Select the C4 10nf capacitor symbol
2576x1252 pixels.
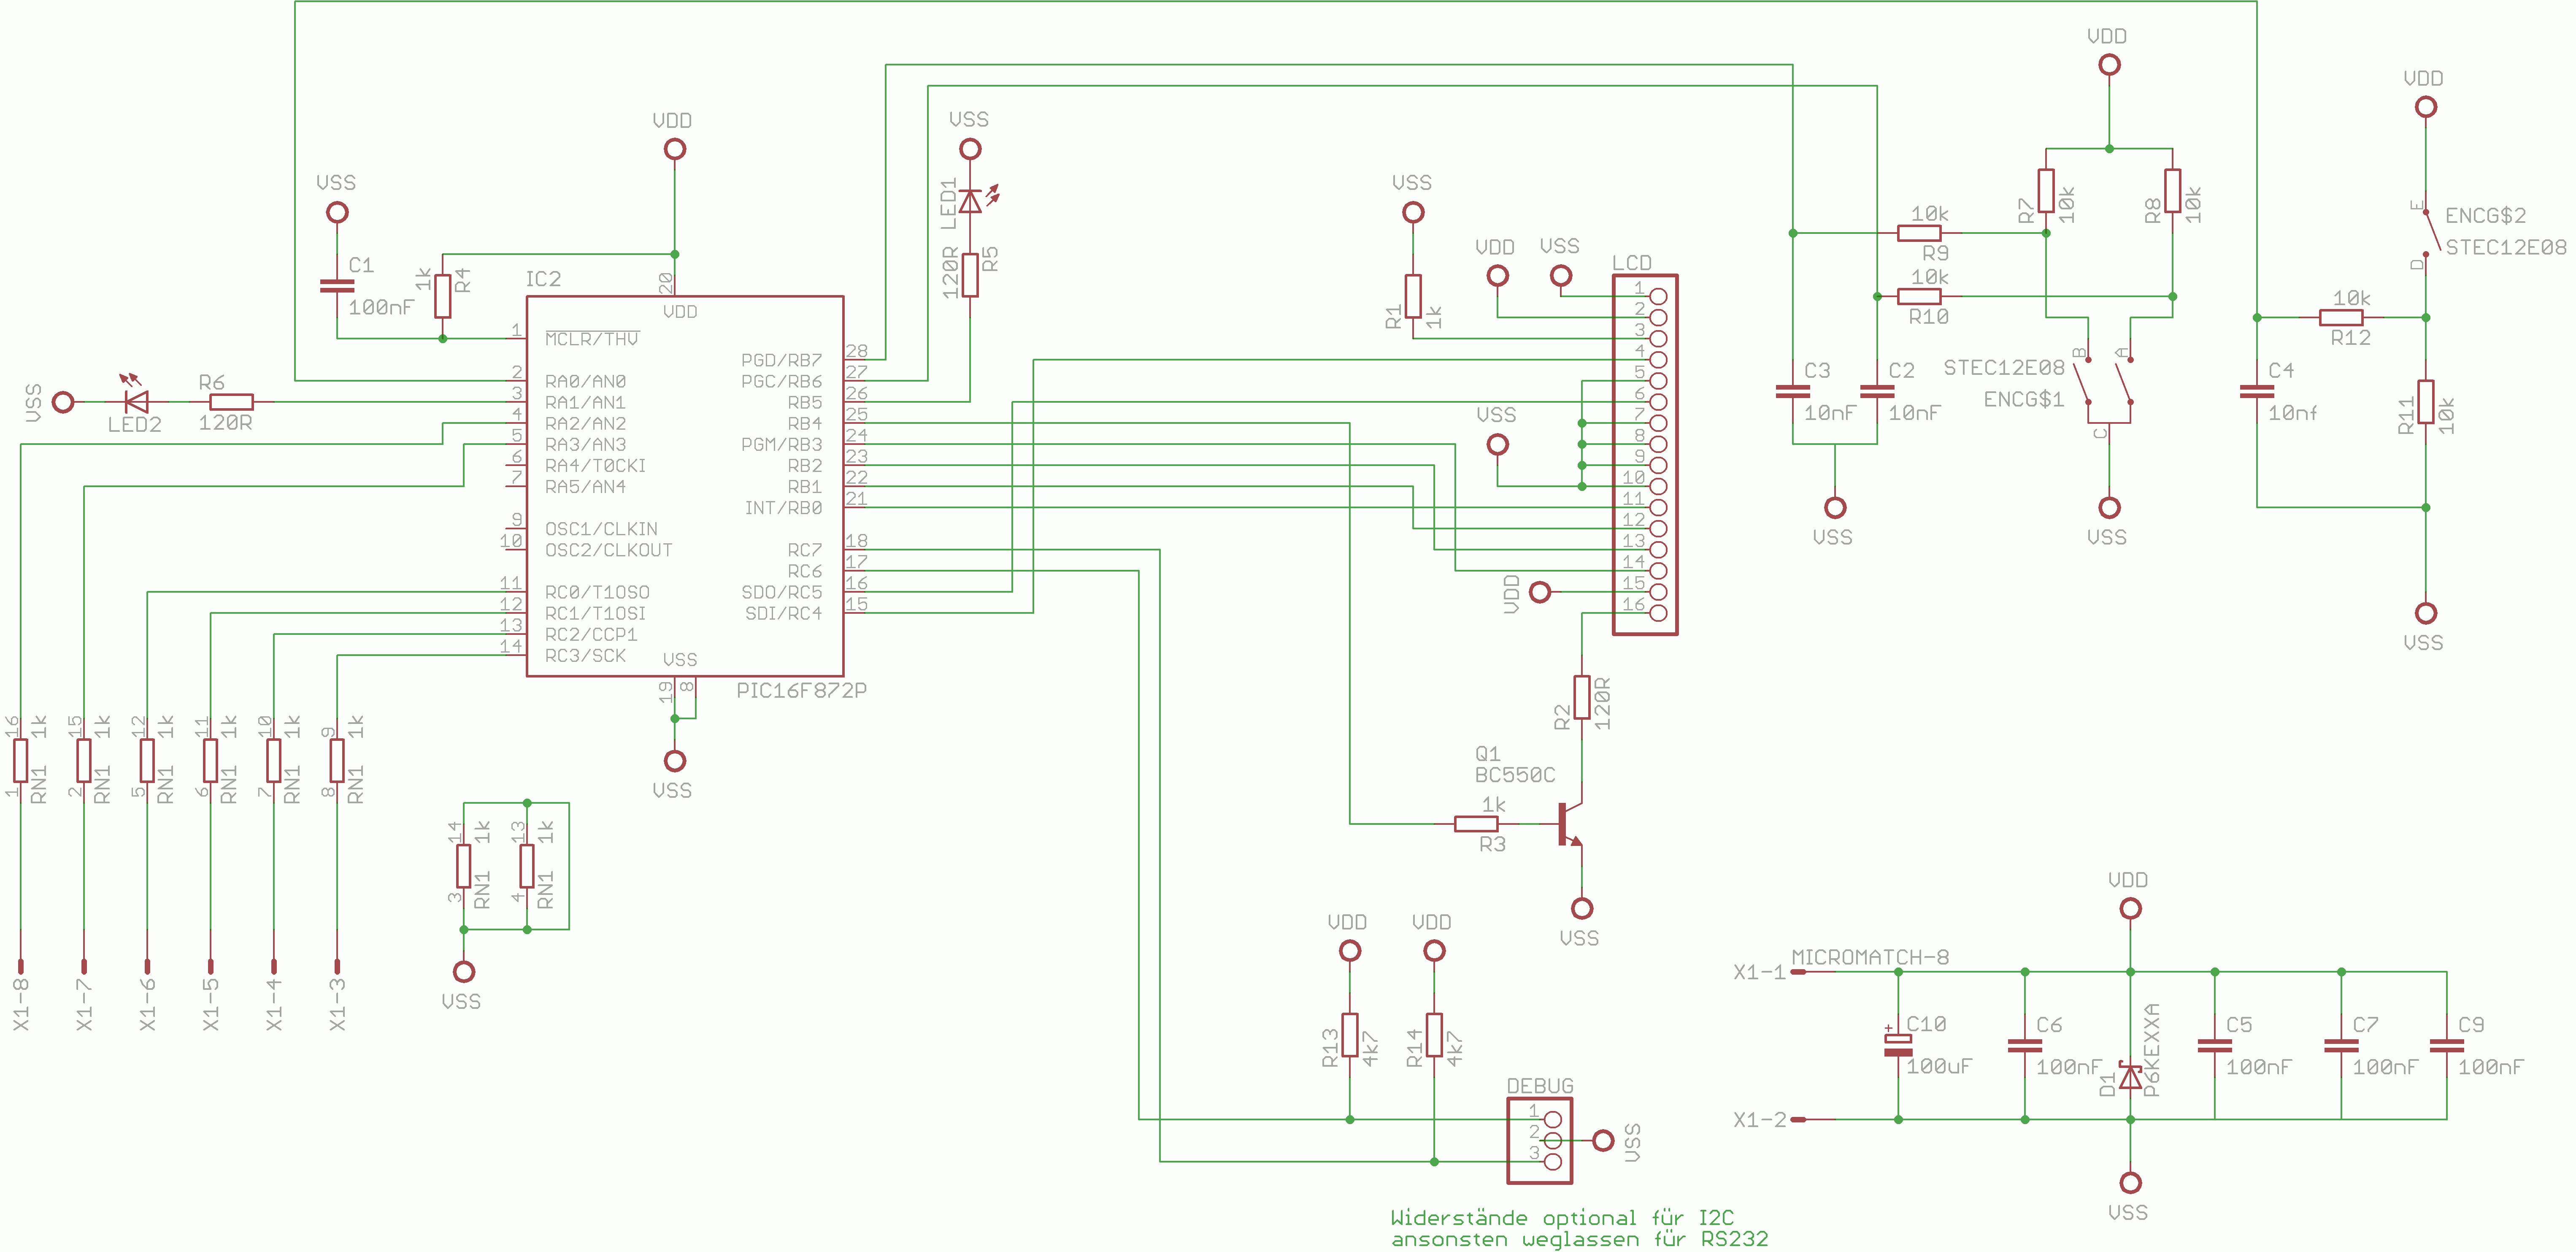point(2256,392)
